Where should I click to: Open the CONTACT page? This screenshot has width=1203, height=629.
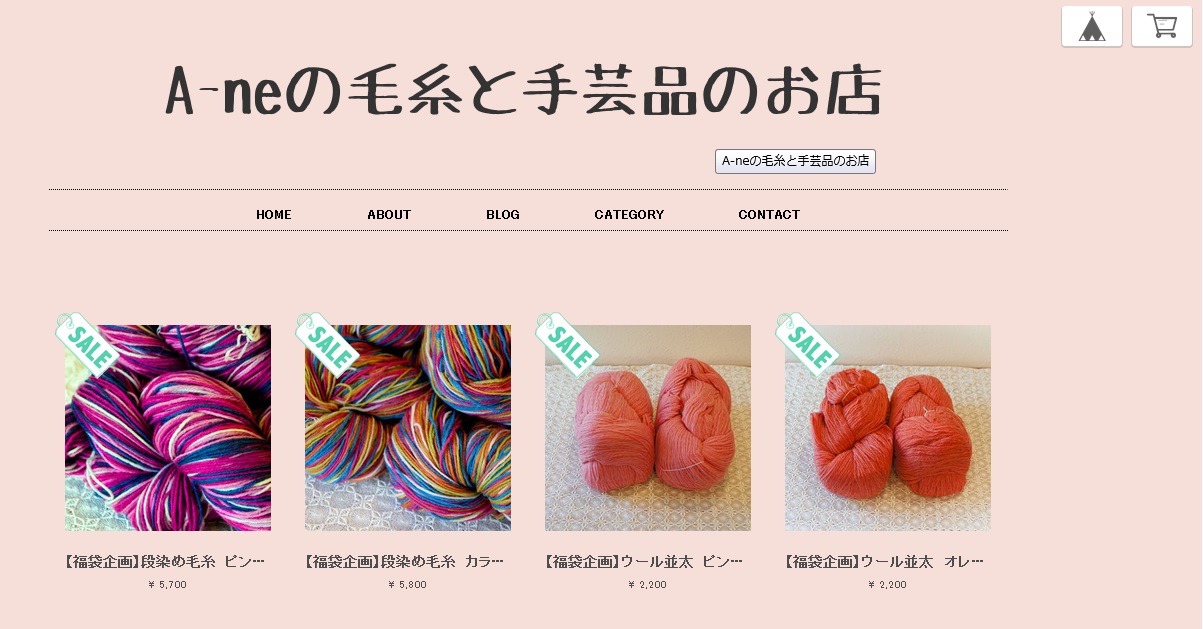[769, 214]
